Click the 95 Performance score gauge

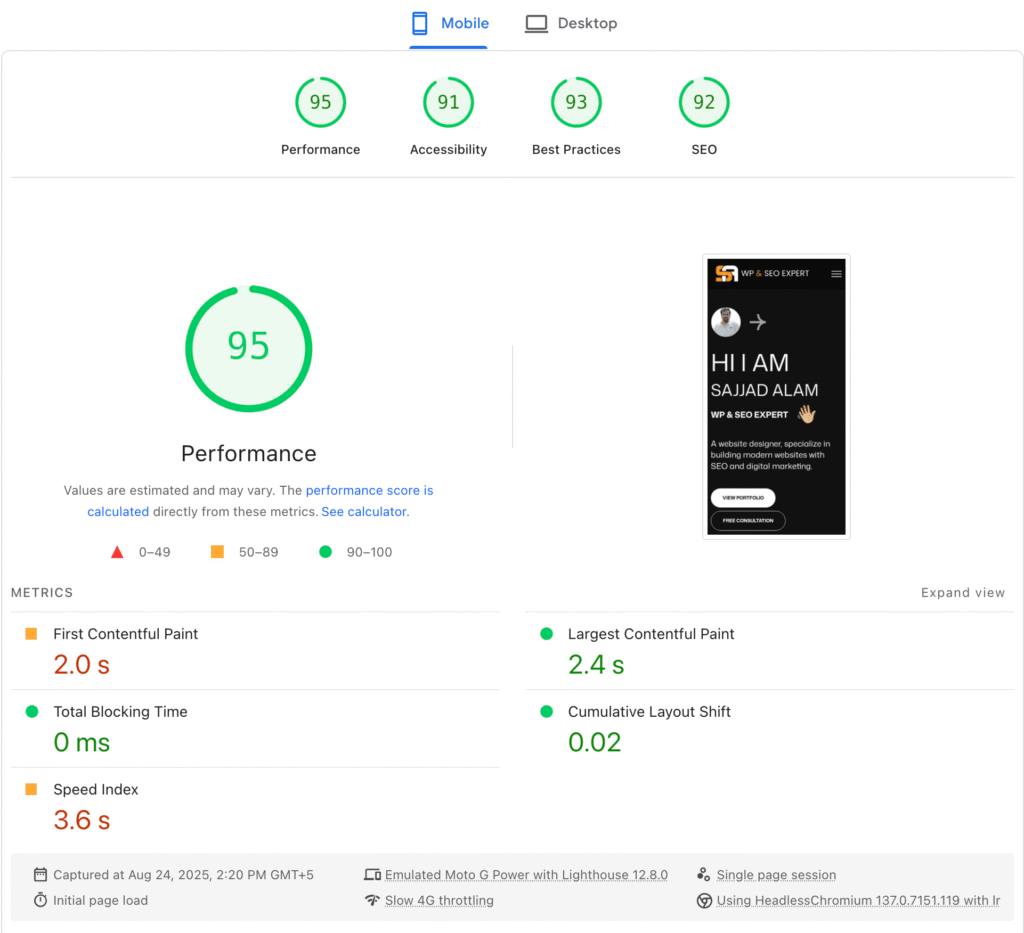click(x=248, y=348)
